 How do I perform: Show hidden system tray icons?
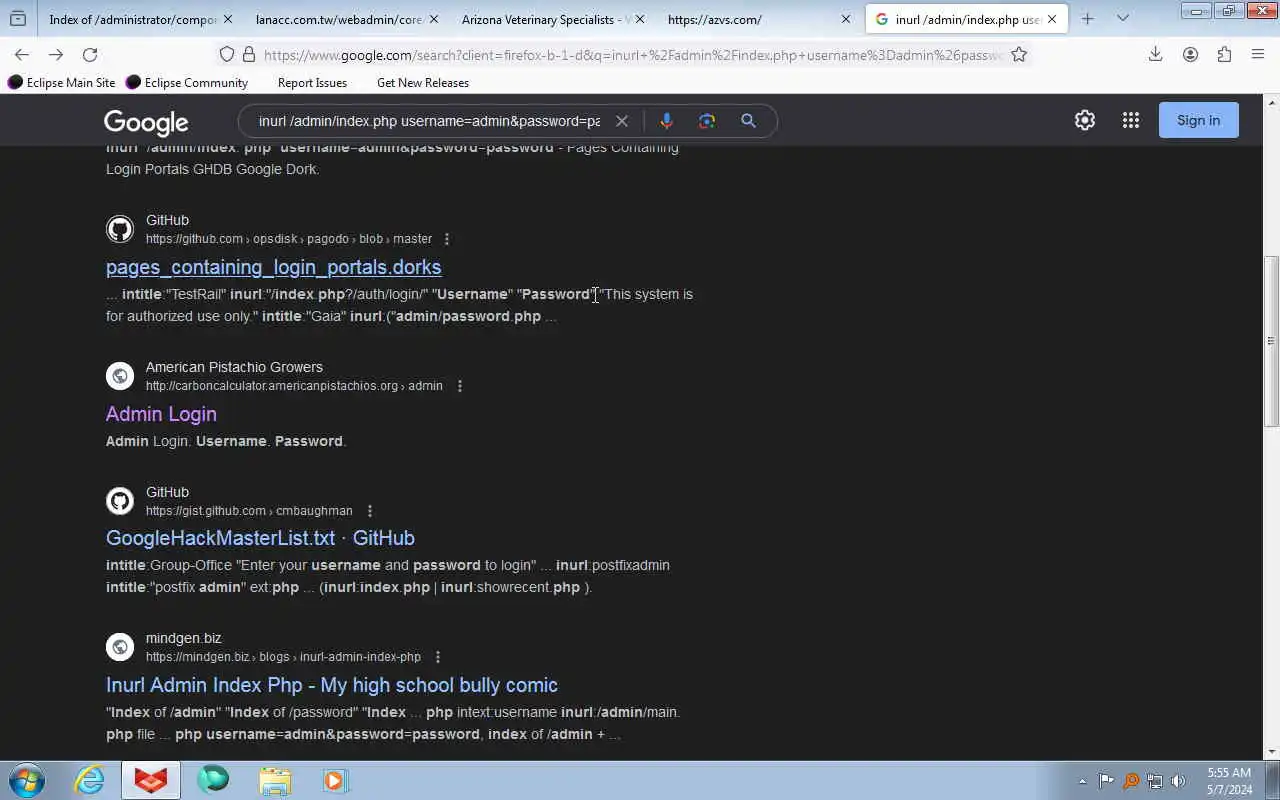[x=1082, y=781]
